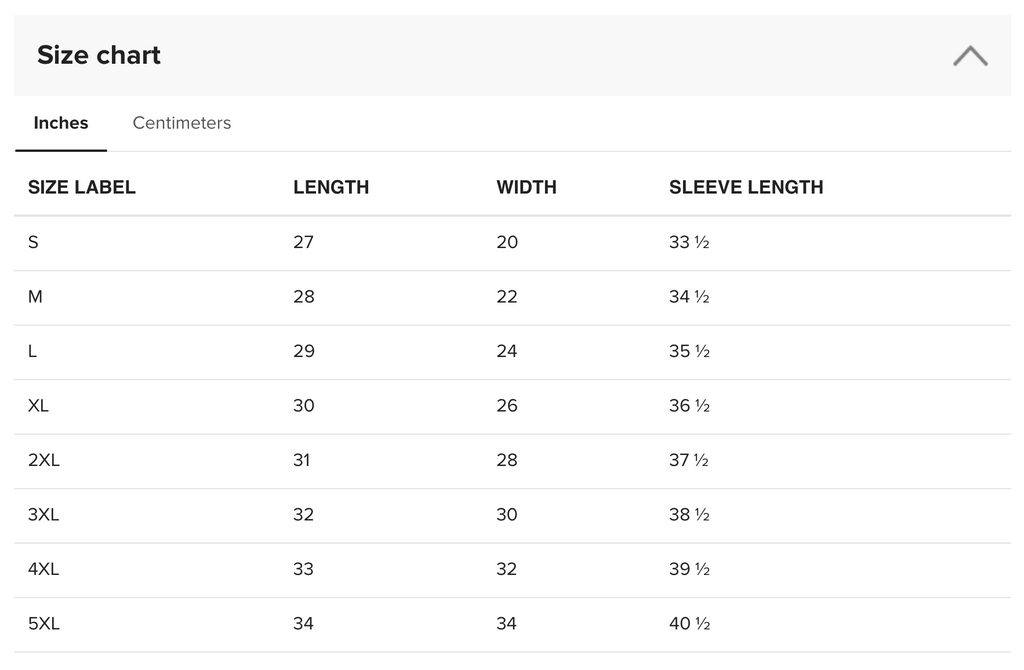
Task: Click the M size label cell
Action: tap(36, 297)
